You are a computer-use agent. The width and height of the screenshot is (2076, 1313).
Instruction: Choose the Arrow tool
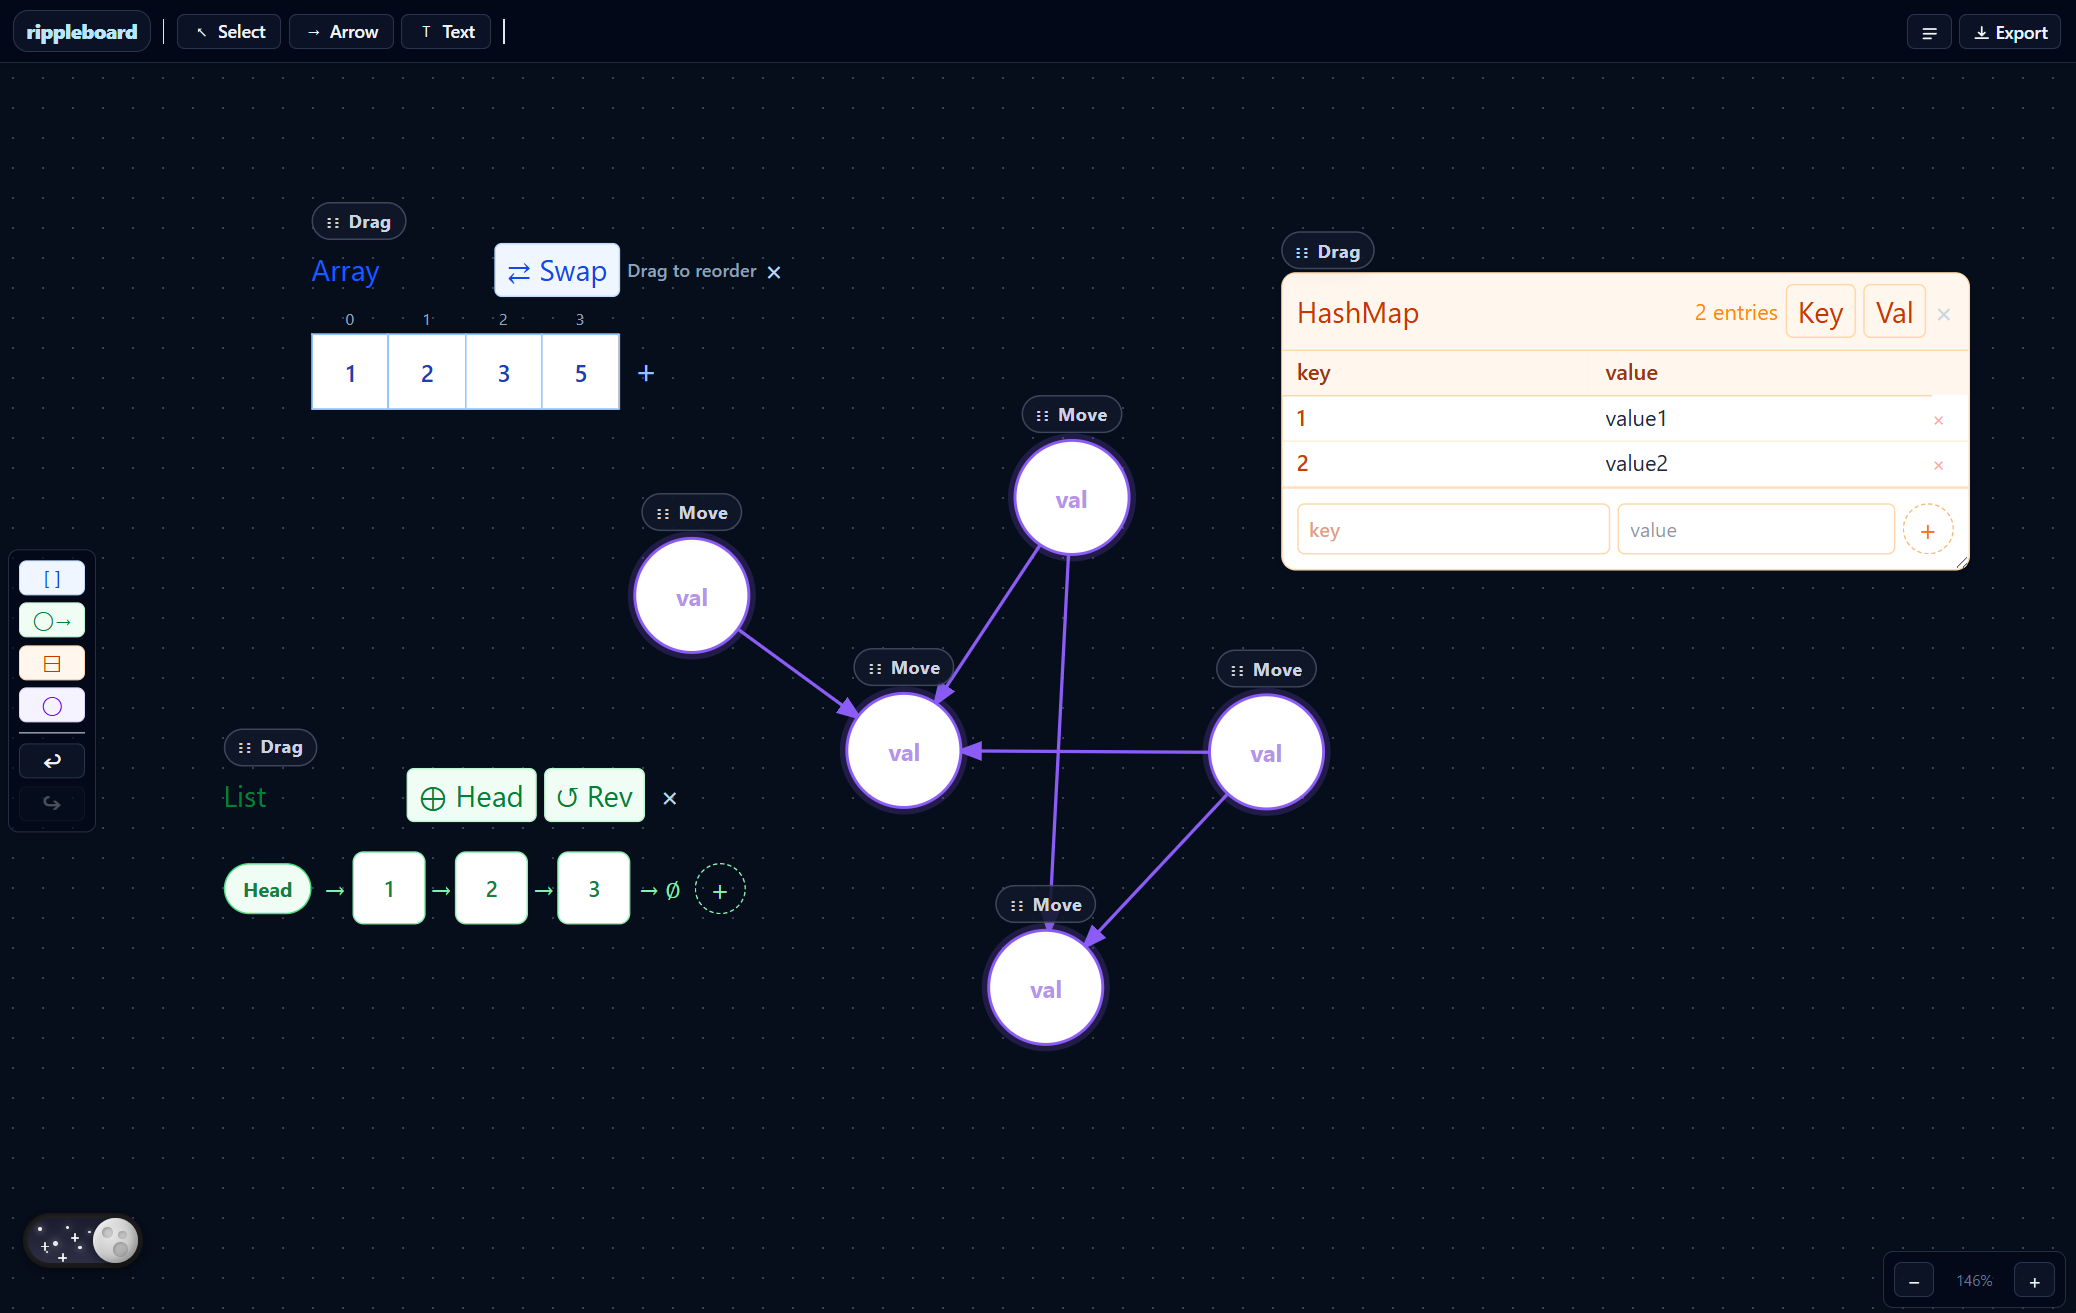pyautogui.click(x=342, y=32)
